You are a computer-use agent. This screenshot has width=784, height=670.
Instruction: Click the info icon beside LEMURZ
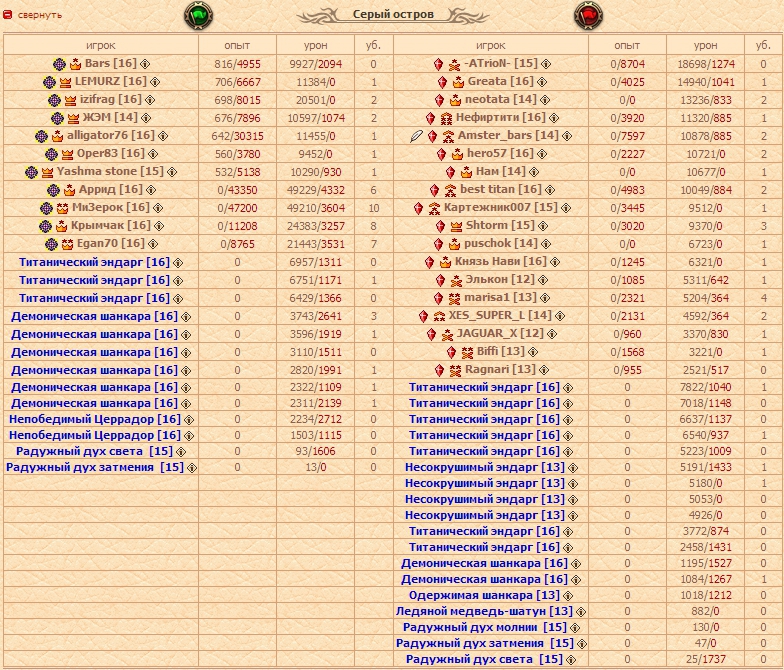155,82
